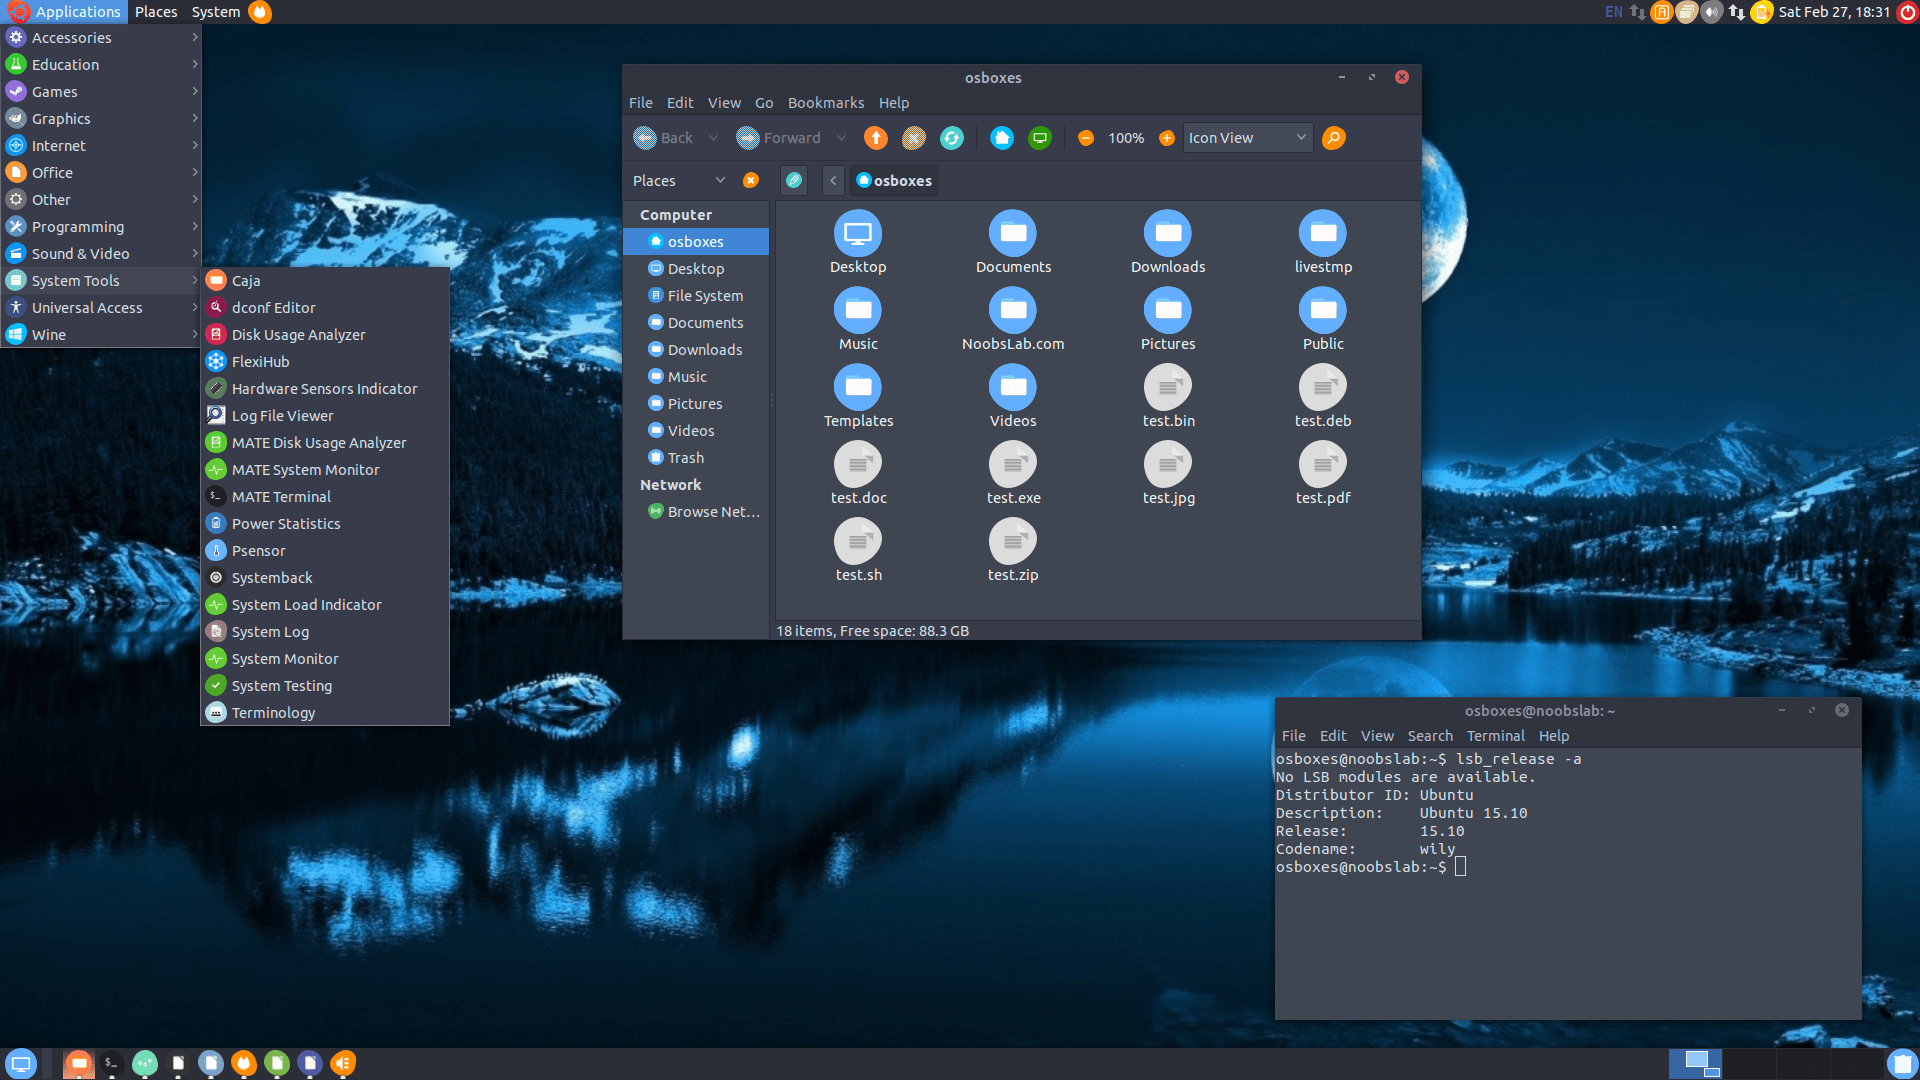Click the Home folder toolbar icon
The width and height of the screenshot is (1920, 1080).
pos(1002,138)
